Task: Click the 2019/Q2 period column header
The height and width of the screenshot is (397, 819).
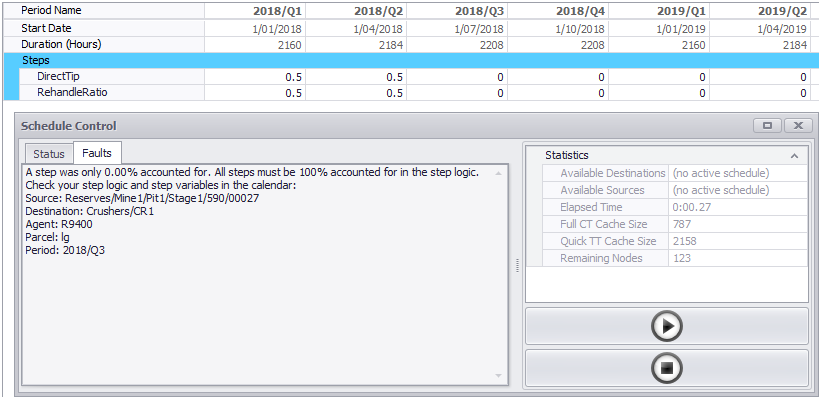Action: point(759,10)
